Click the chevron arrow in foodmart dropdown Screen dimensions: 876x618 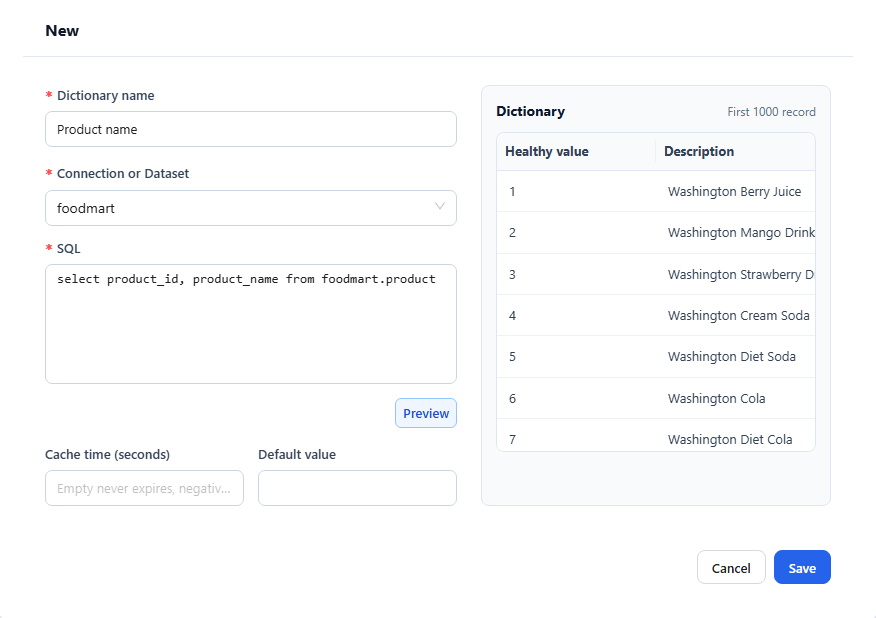point(440,206)
